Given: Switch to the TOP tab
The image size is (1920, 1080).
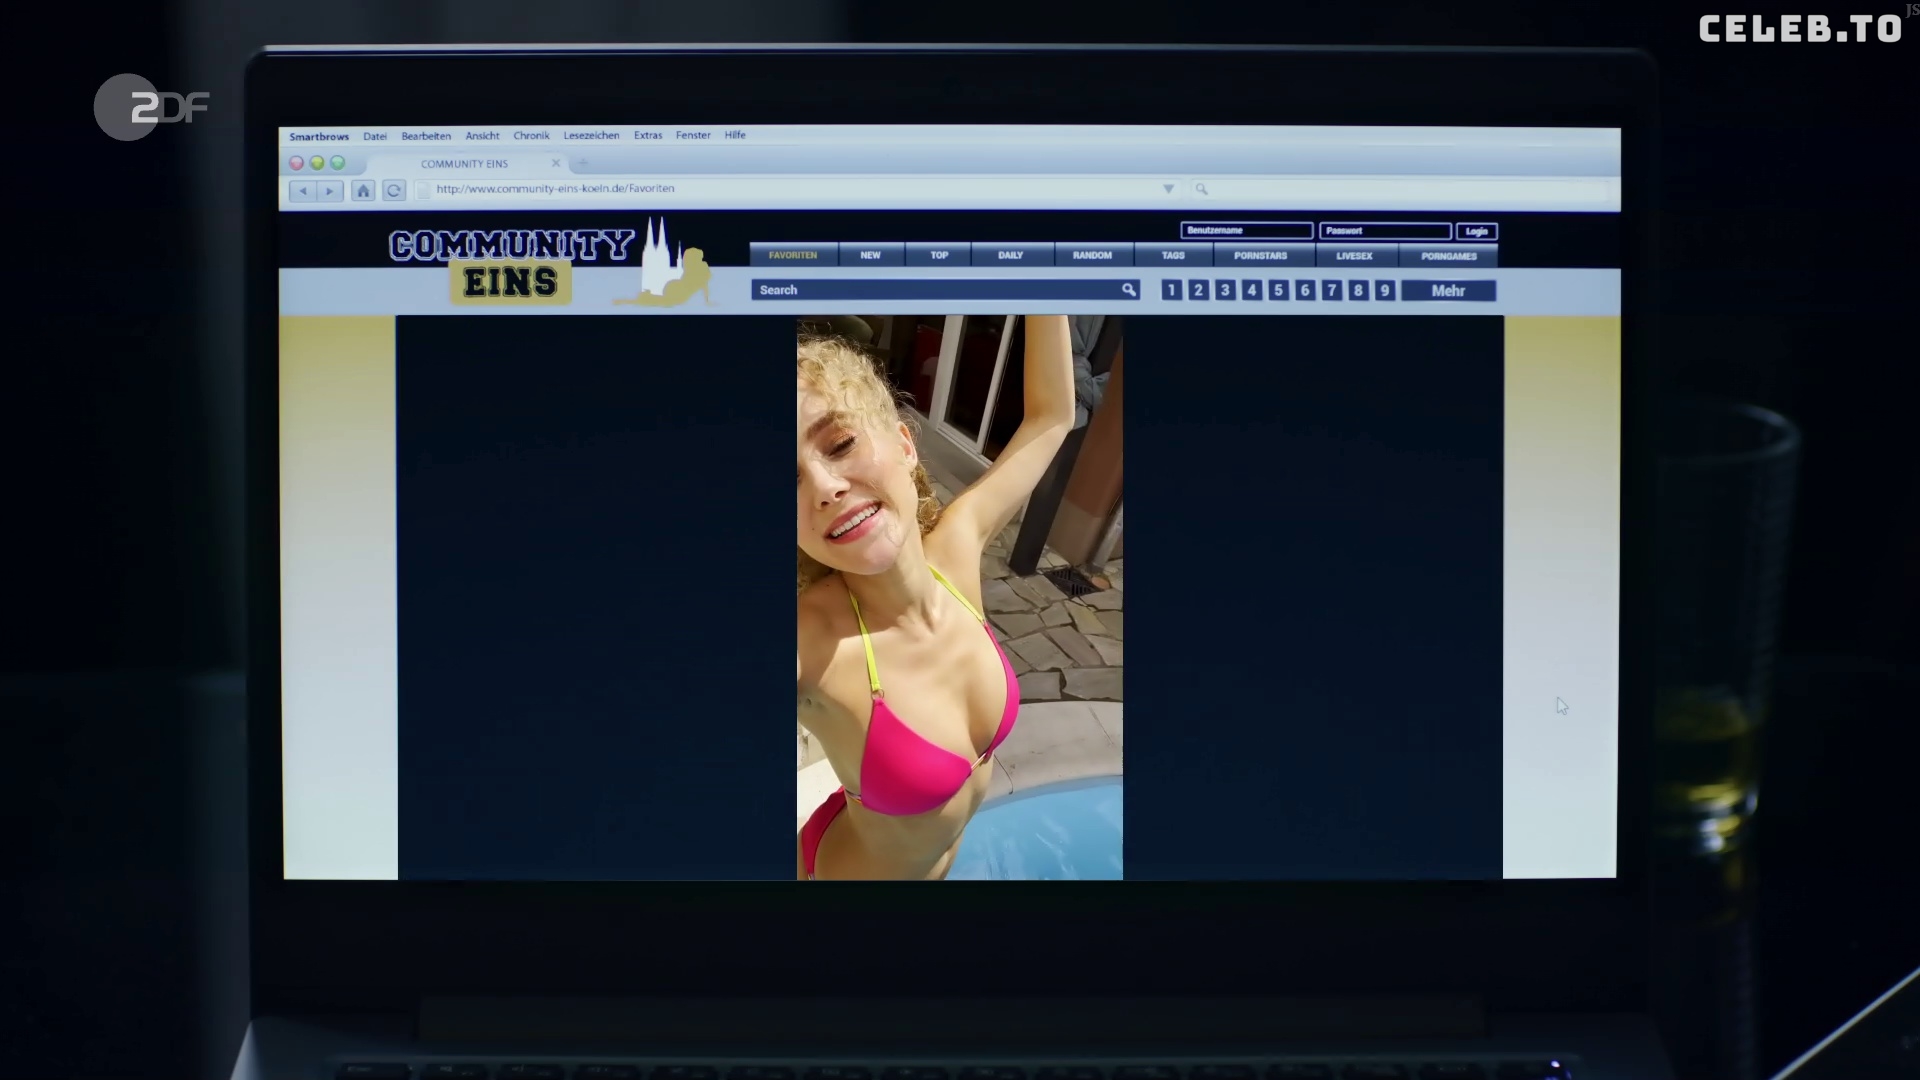Looking at the screenshot, I should 939,256.
